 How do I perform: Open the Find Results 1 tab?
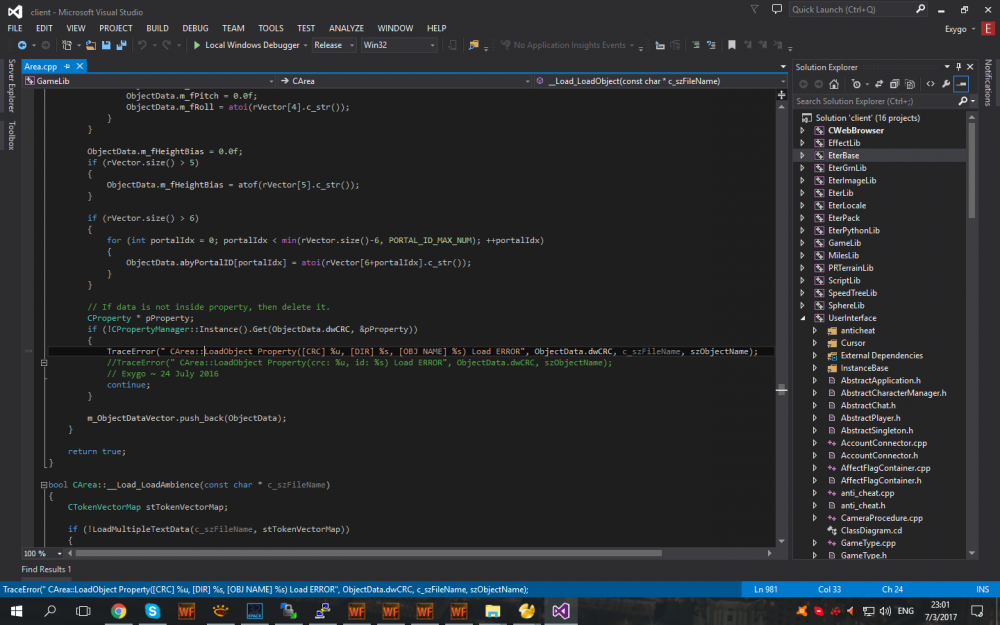(47, 570)
